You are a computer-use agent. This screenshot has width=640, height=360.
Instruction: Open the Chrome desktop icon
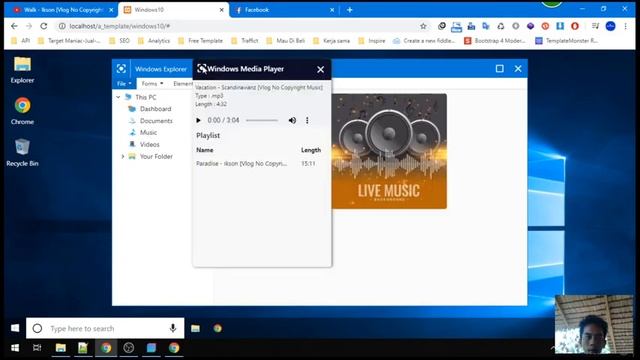pyautogui.click(x=22, y=111)
